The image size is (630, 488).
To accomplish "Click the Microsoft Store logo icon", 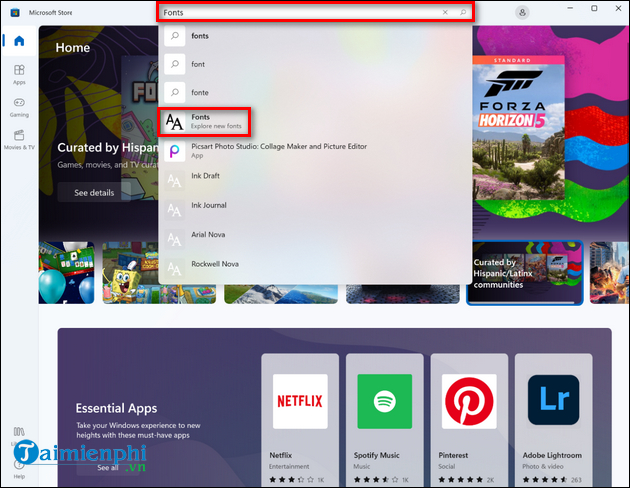I will (x=15, y=12).
